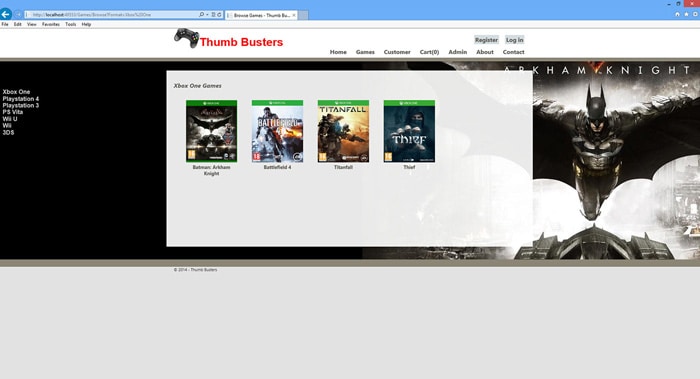Click the Log in button
700x379 pixels.
tap(514, 40)
